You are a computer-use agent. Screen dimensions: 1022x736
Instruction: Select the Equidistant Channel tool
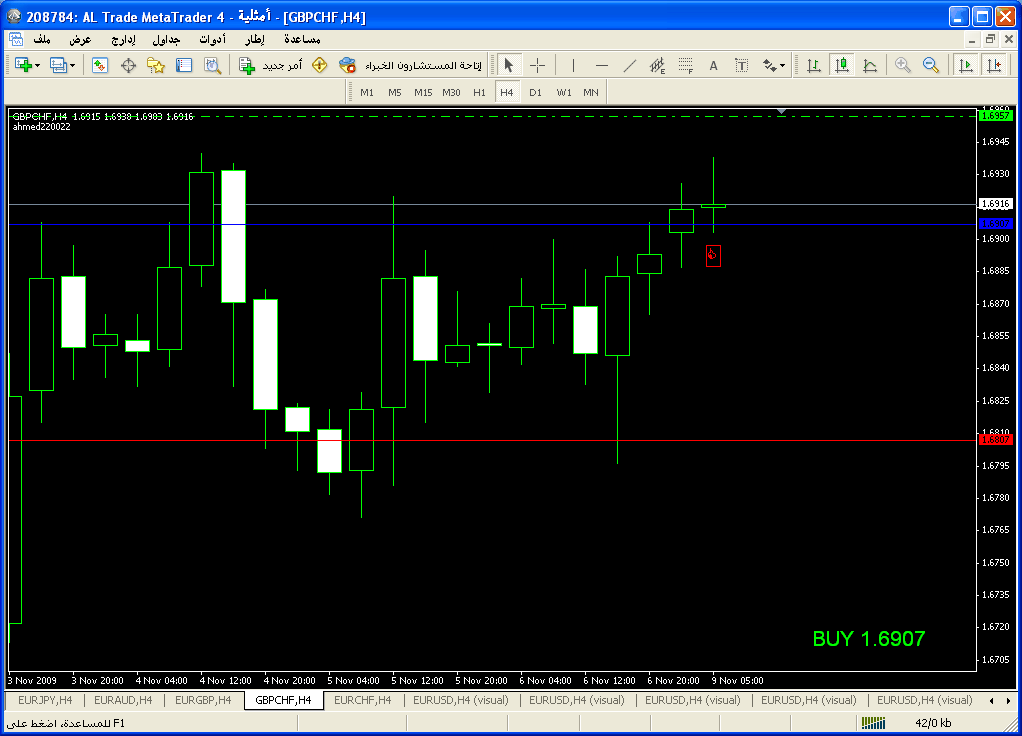(657, 65)
